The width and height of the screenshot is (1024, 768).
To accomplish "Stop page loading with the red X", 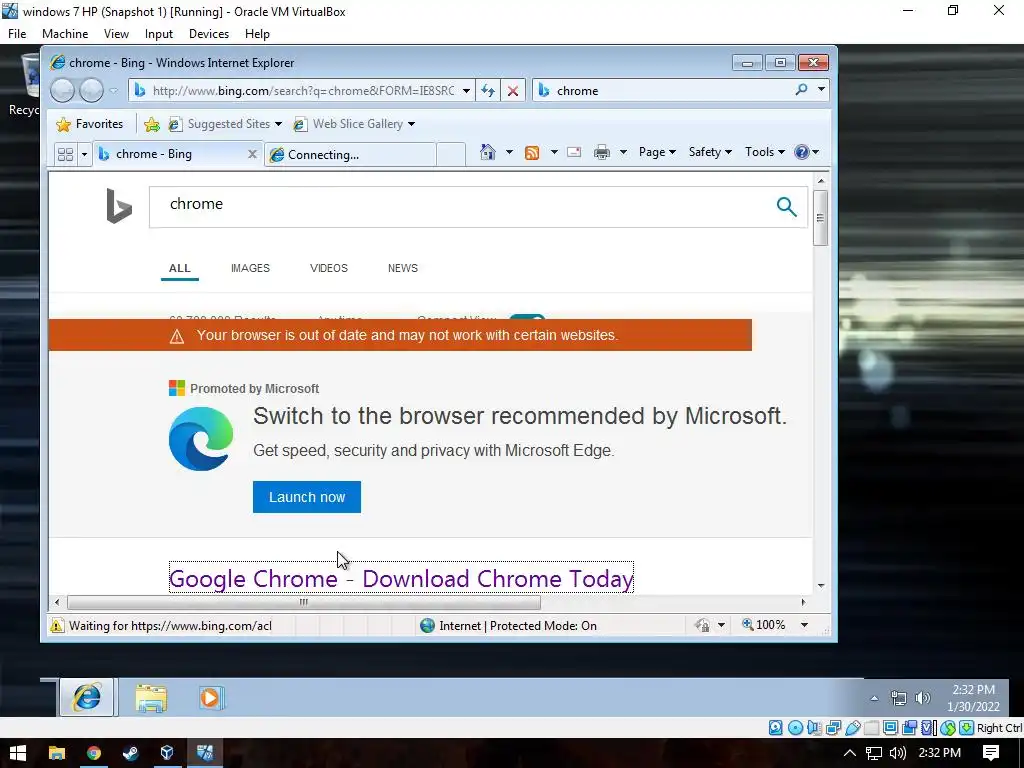I will (513, 91).
